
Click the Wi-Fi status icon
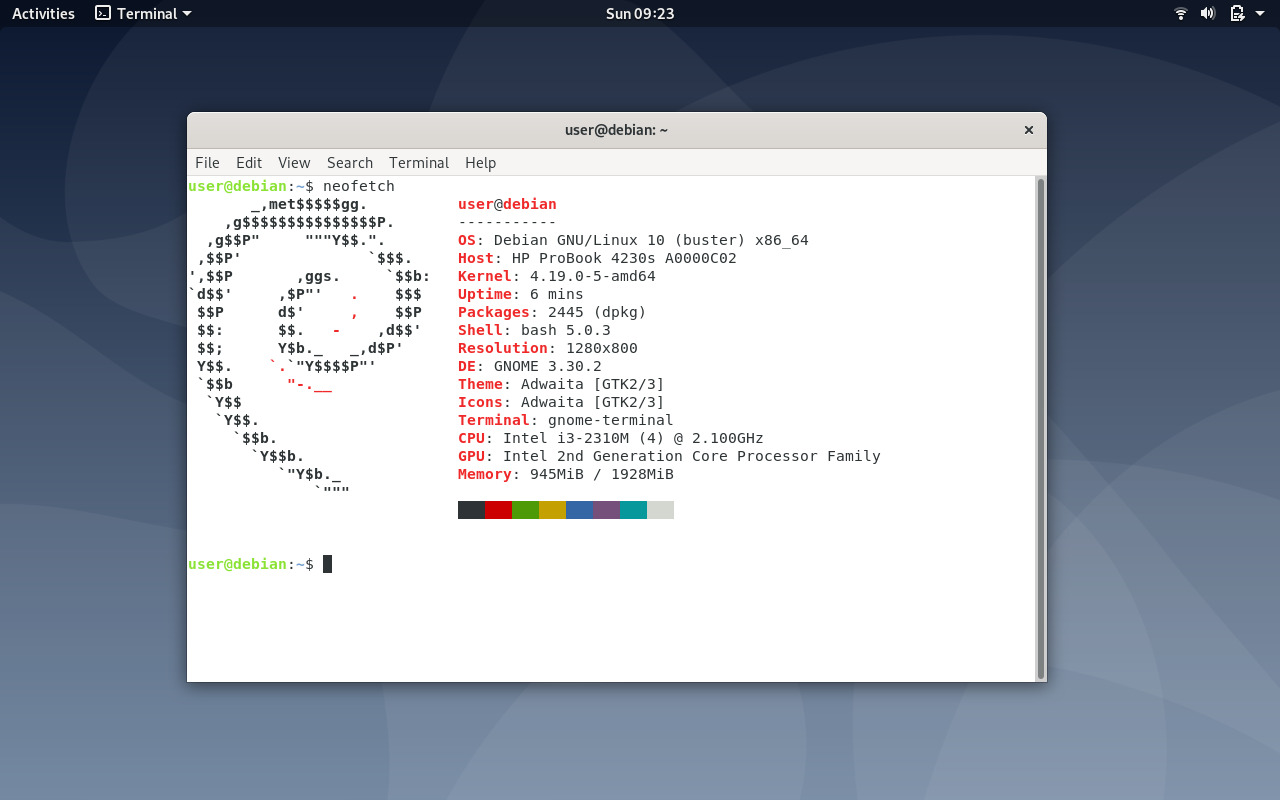pyautogui.click(x=1181, y=13)
